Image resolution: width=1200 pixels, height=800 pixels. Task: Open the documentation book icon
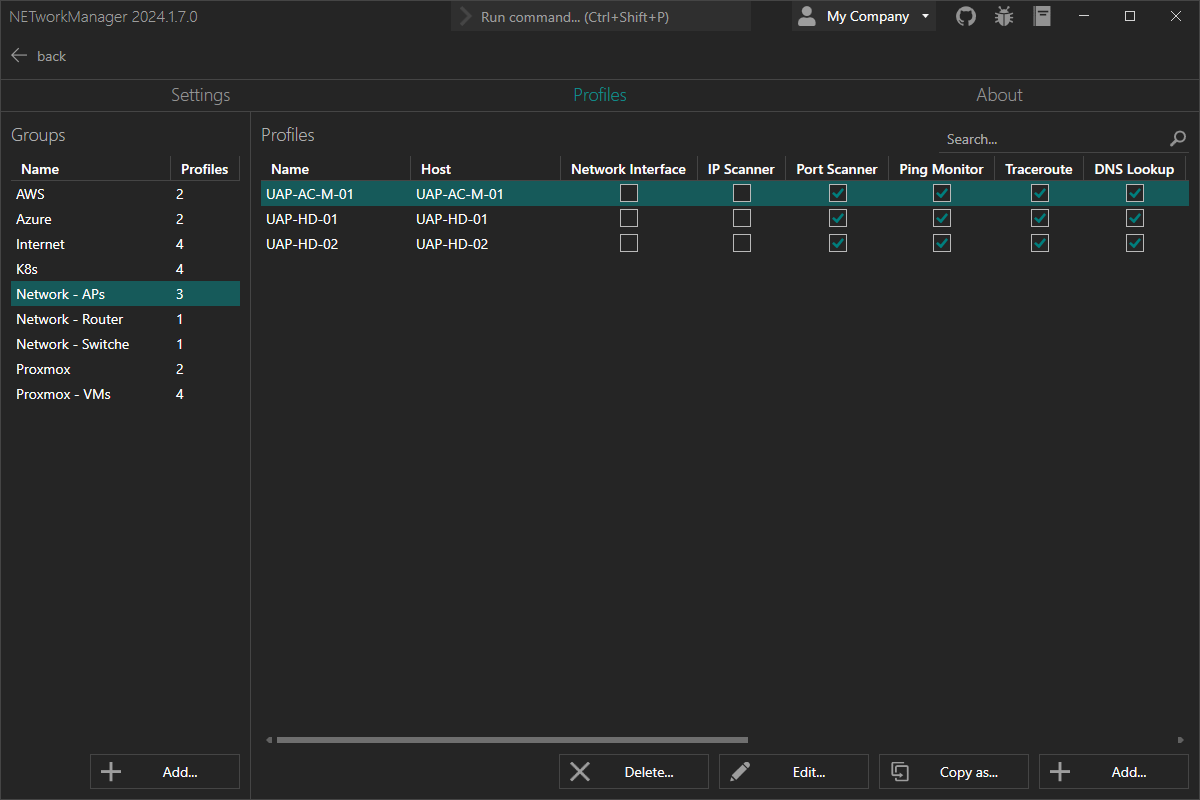(x=1043, y=16)
